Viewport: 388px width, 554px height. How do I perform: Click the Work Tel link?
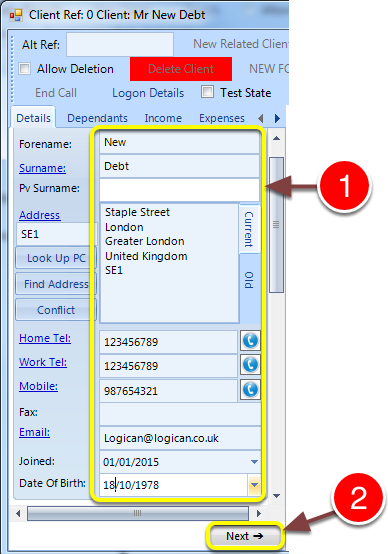click(x=43, y=362)
